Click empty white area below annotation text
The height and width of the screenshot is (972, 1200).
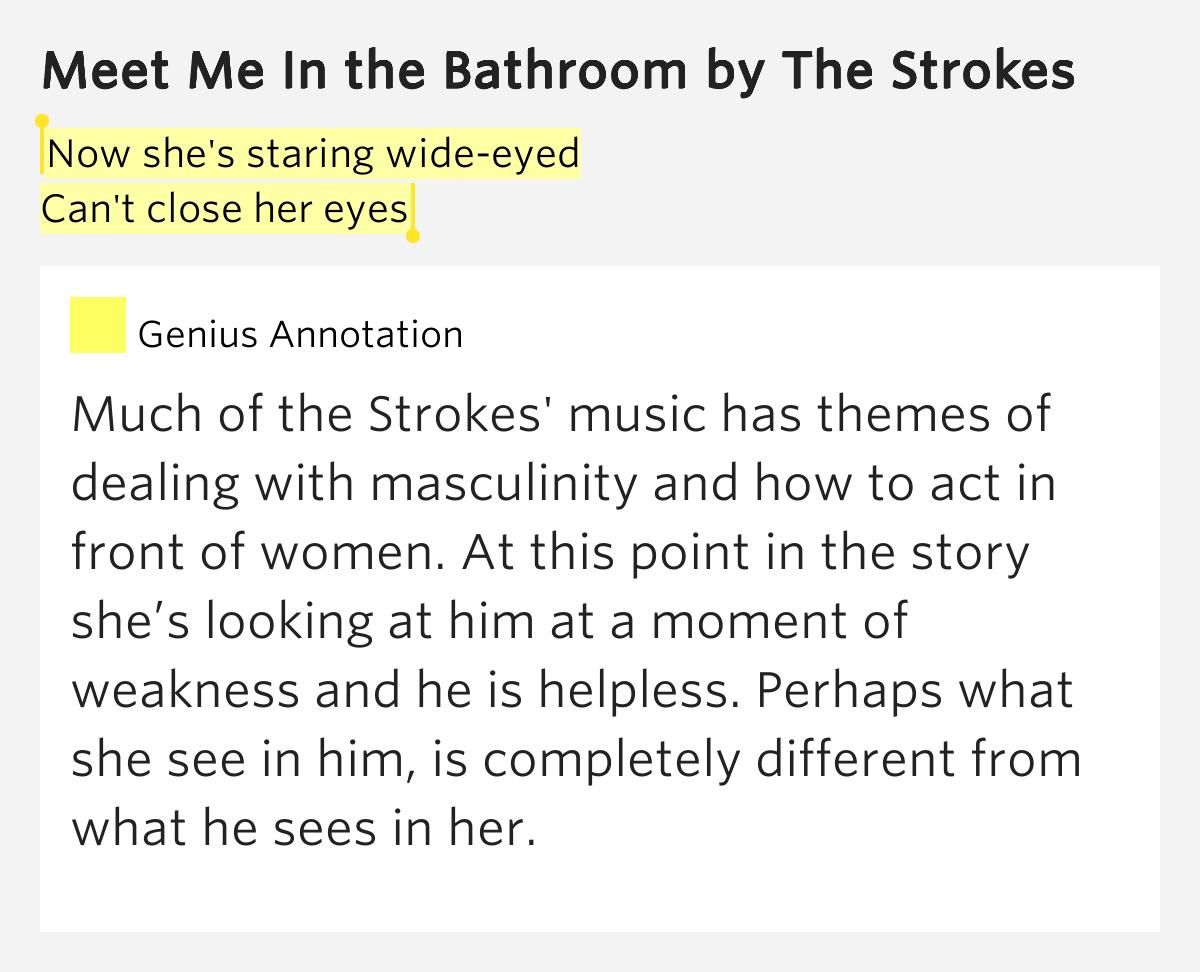[x=600, y=895]
